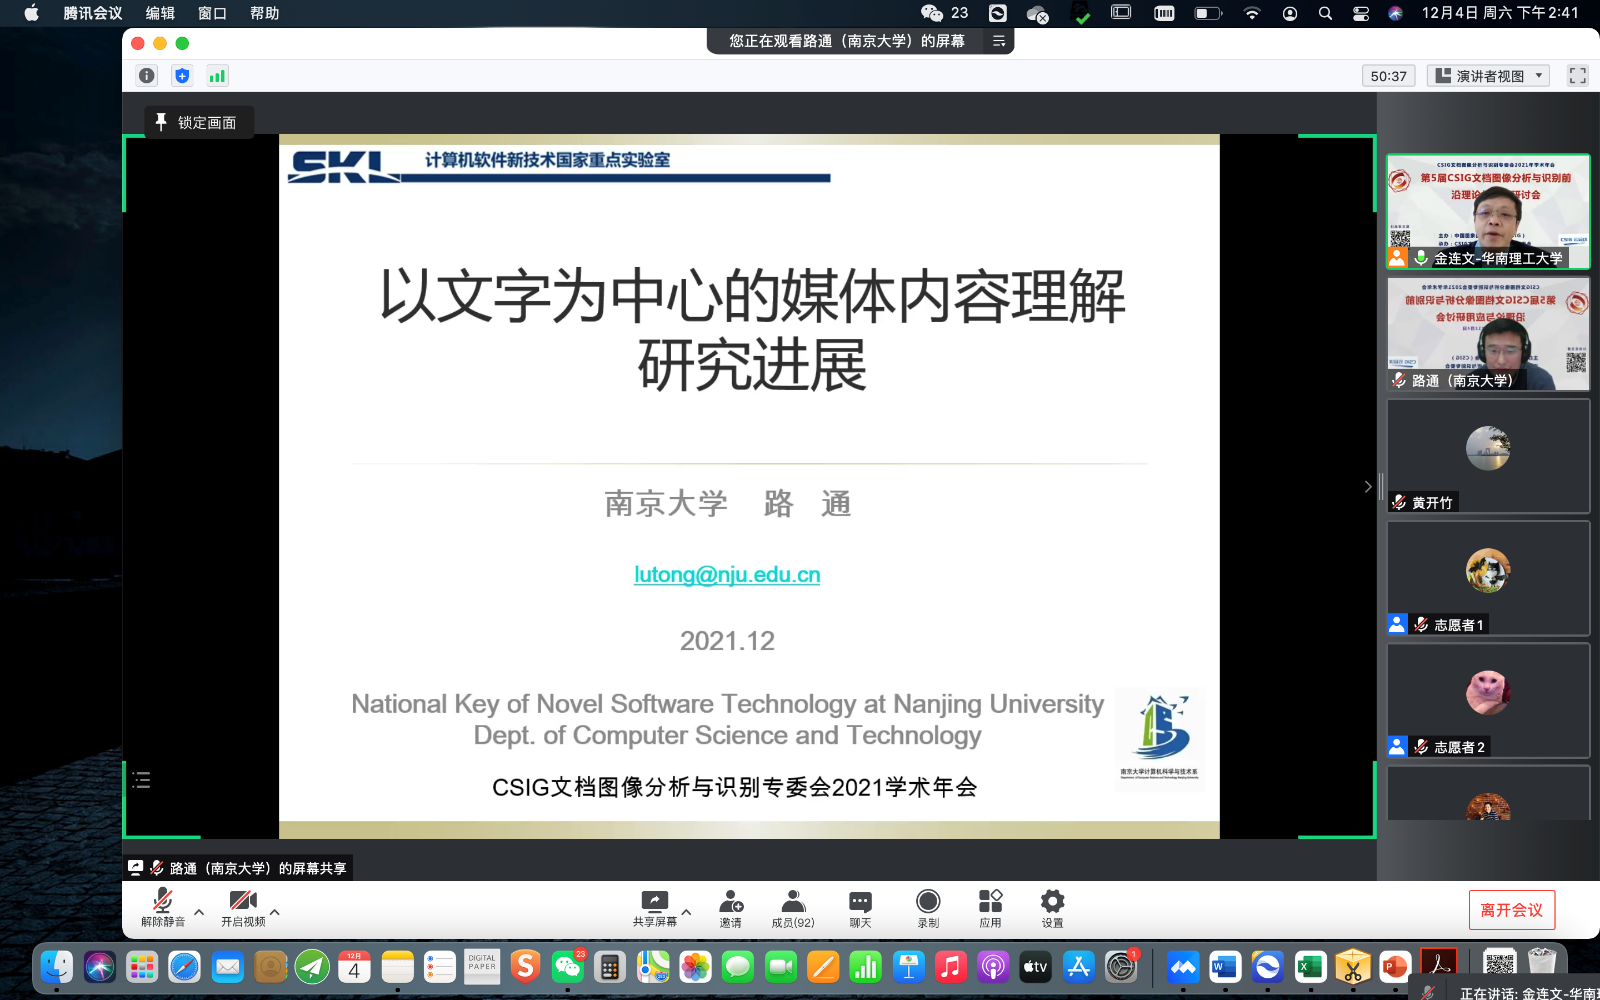Open the 窗口 menu in the menu bar

click(x=212, y=13)
